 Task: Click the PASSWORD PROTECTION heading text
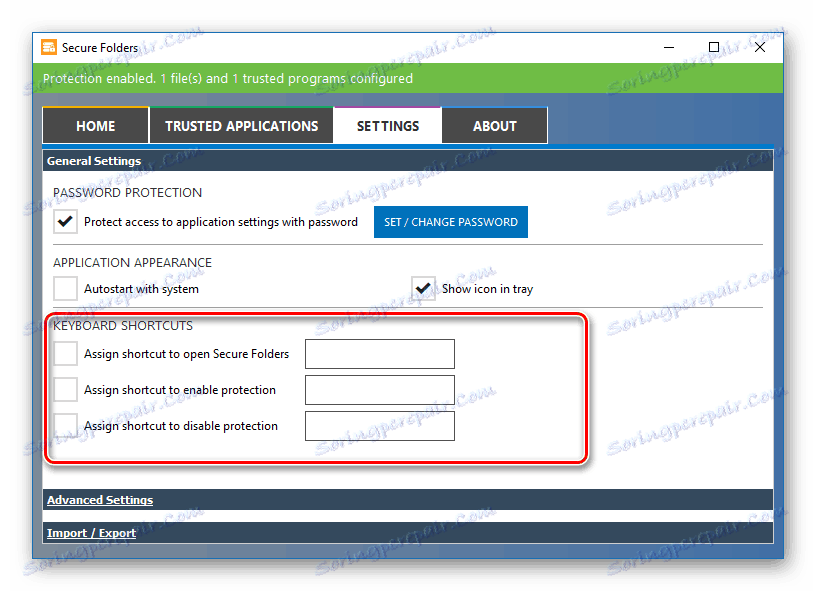pyautogui.click(x=128, y=192)
